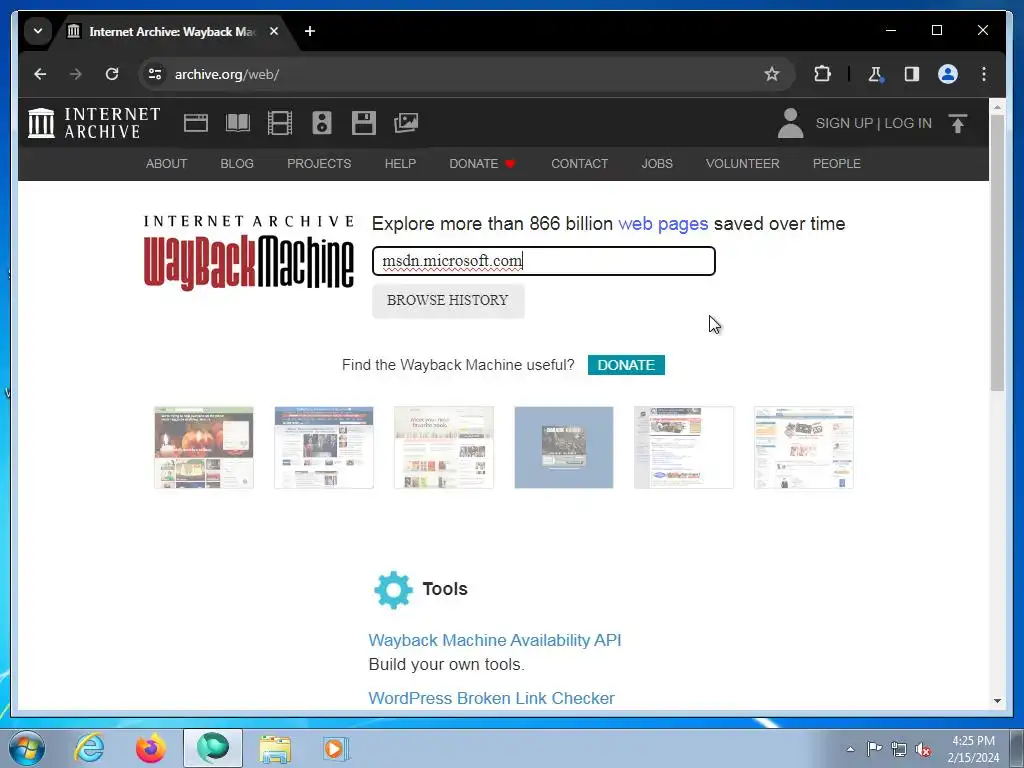1024x768 pixels.
Task: Go back with browser back arrow
Action: (x=40, y=74)
